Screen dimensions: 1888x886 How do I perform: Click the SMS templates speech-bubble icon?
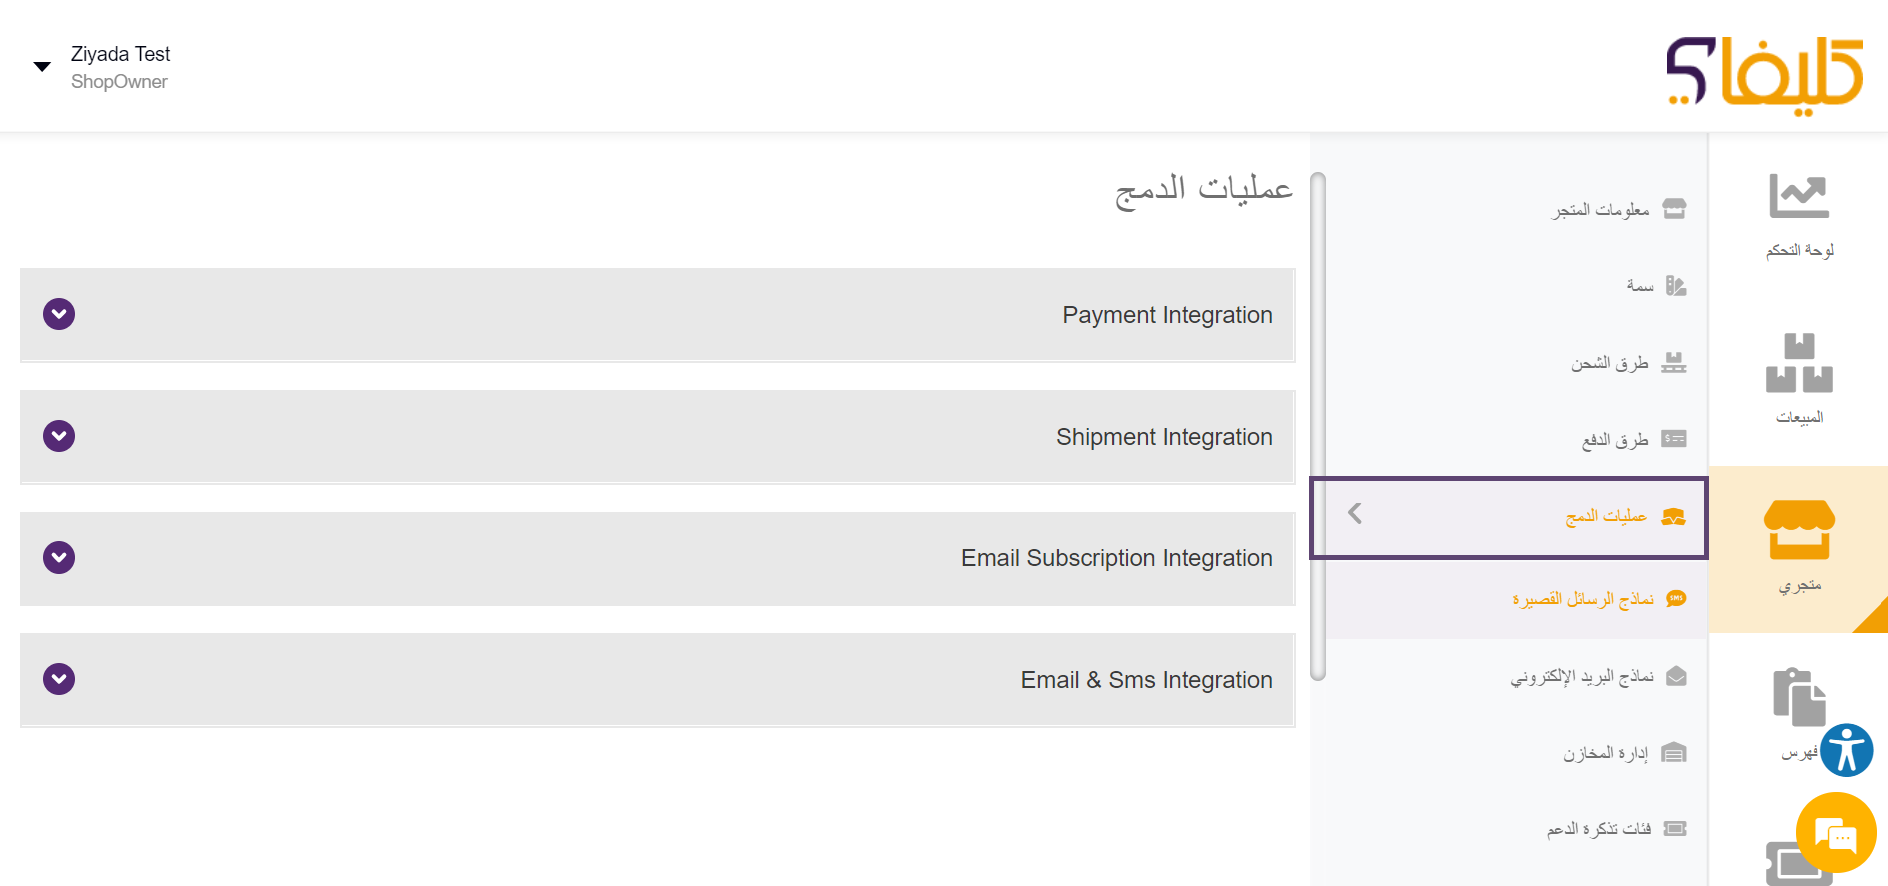point(1676,598)
